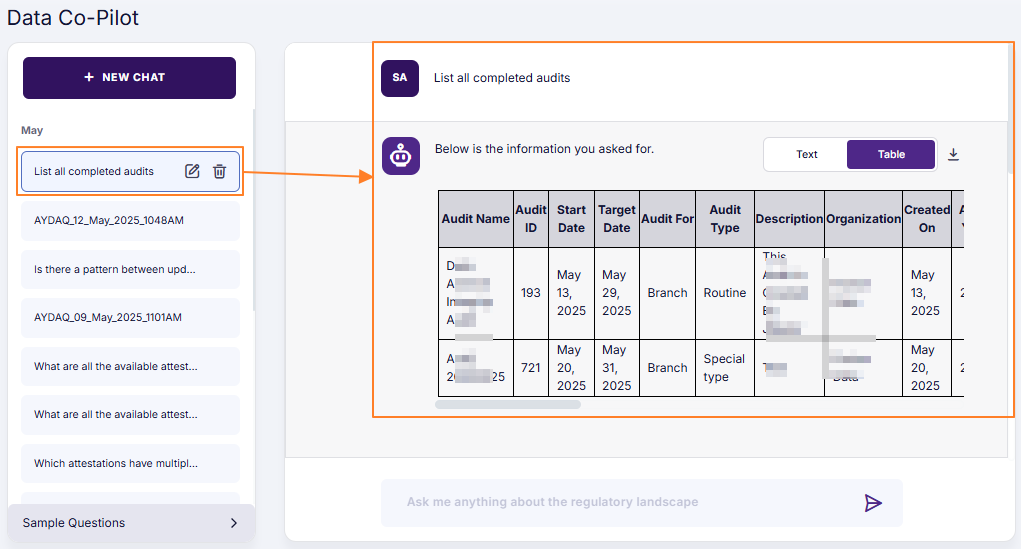
Task: Click the plus New Chat button
Action: point(129,78)
